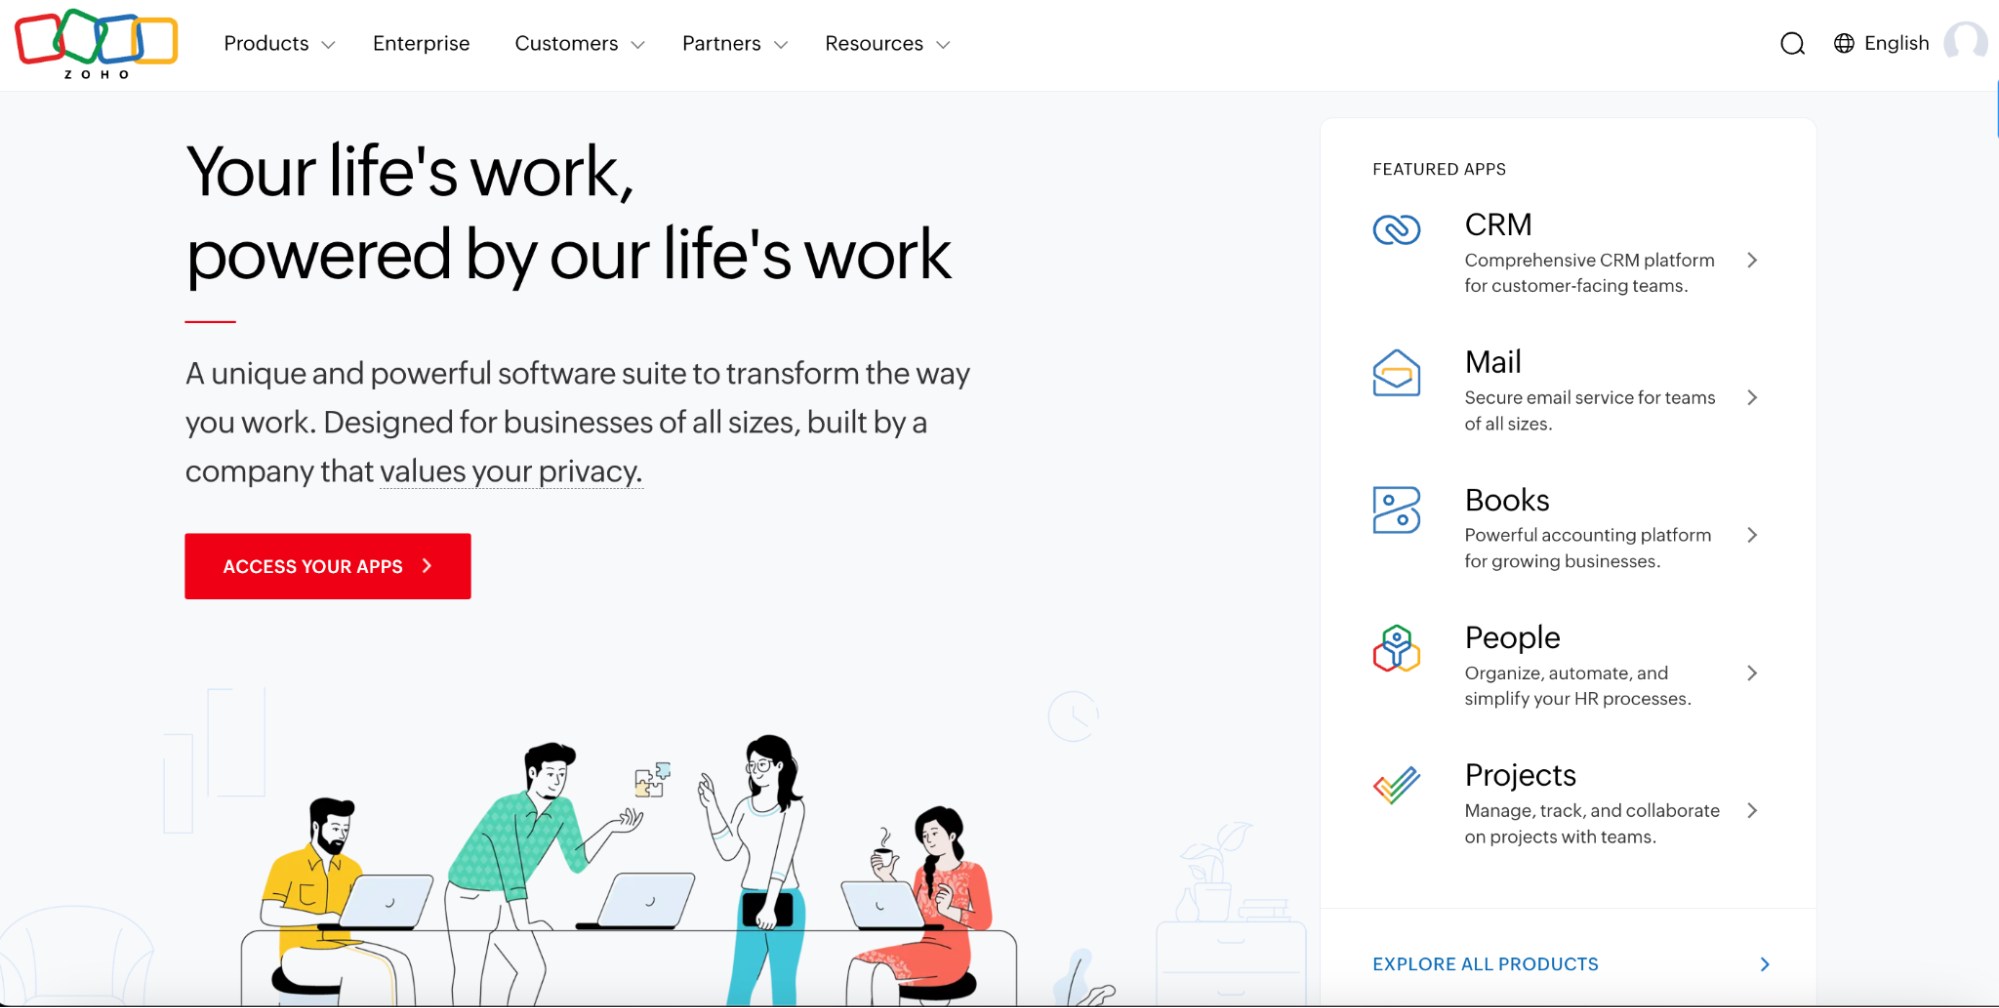Image resolution: width=1999 pixels, height=1008 pixels.
Task: Expand the Resources dropdown
Action: 885,43
